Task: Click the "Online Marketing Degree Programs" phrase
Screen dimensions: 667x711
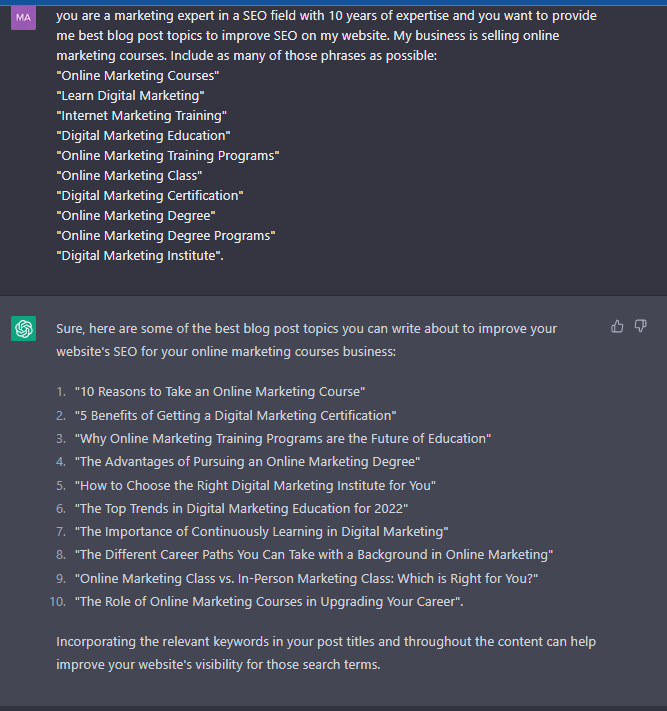Action: 166,235
